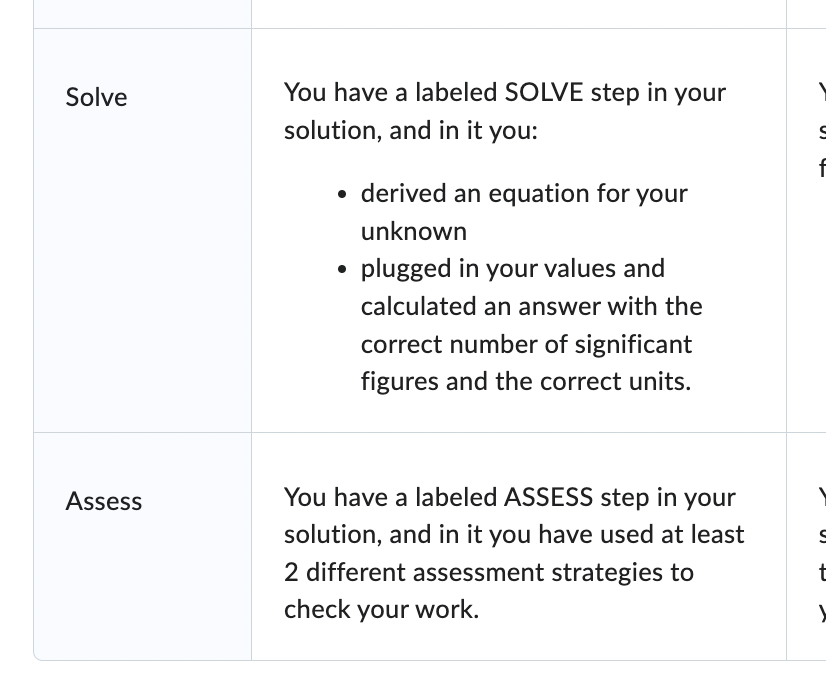
Task: Click the partially visible column beside Assess
Action: coord(807,546)
